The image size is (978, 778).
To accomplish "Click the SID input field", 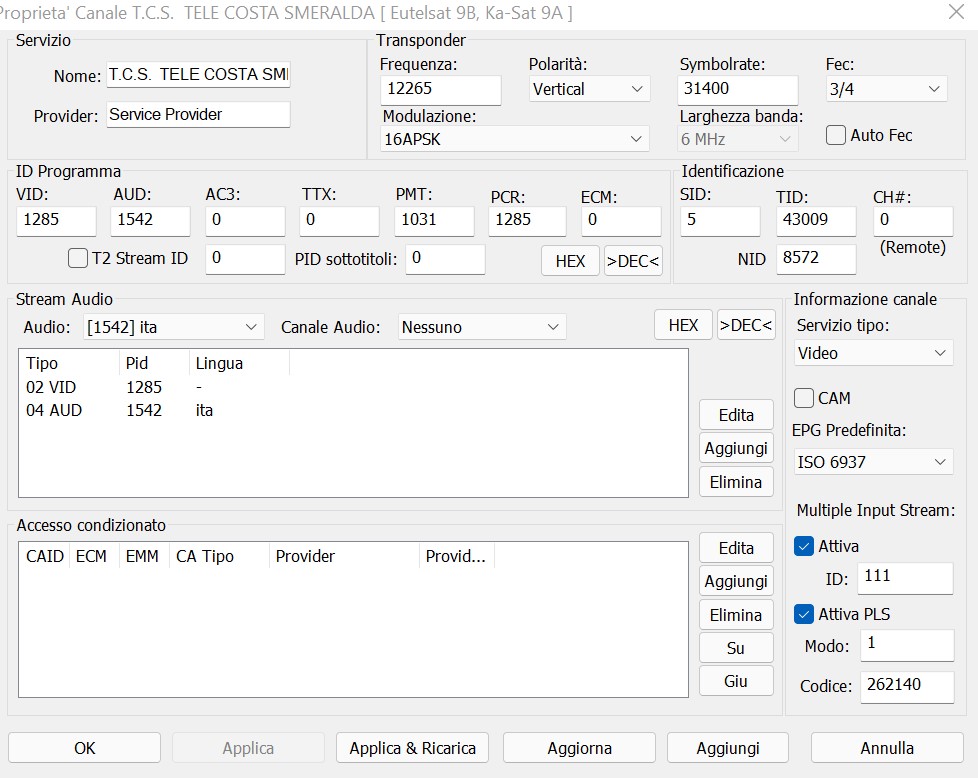I will pyautogui.click(x=720, y=221).
